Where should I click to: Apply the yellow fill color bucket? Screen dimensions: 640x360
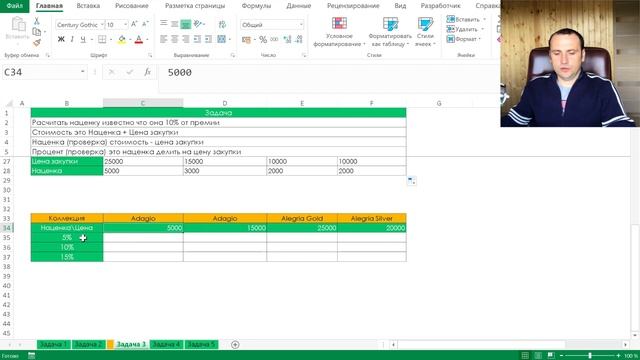click(122, 39)
